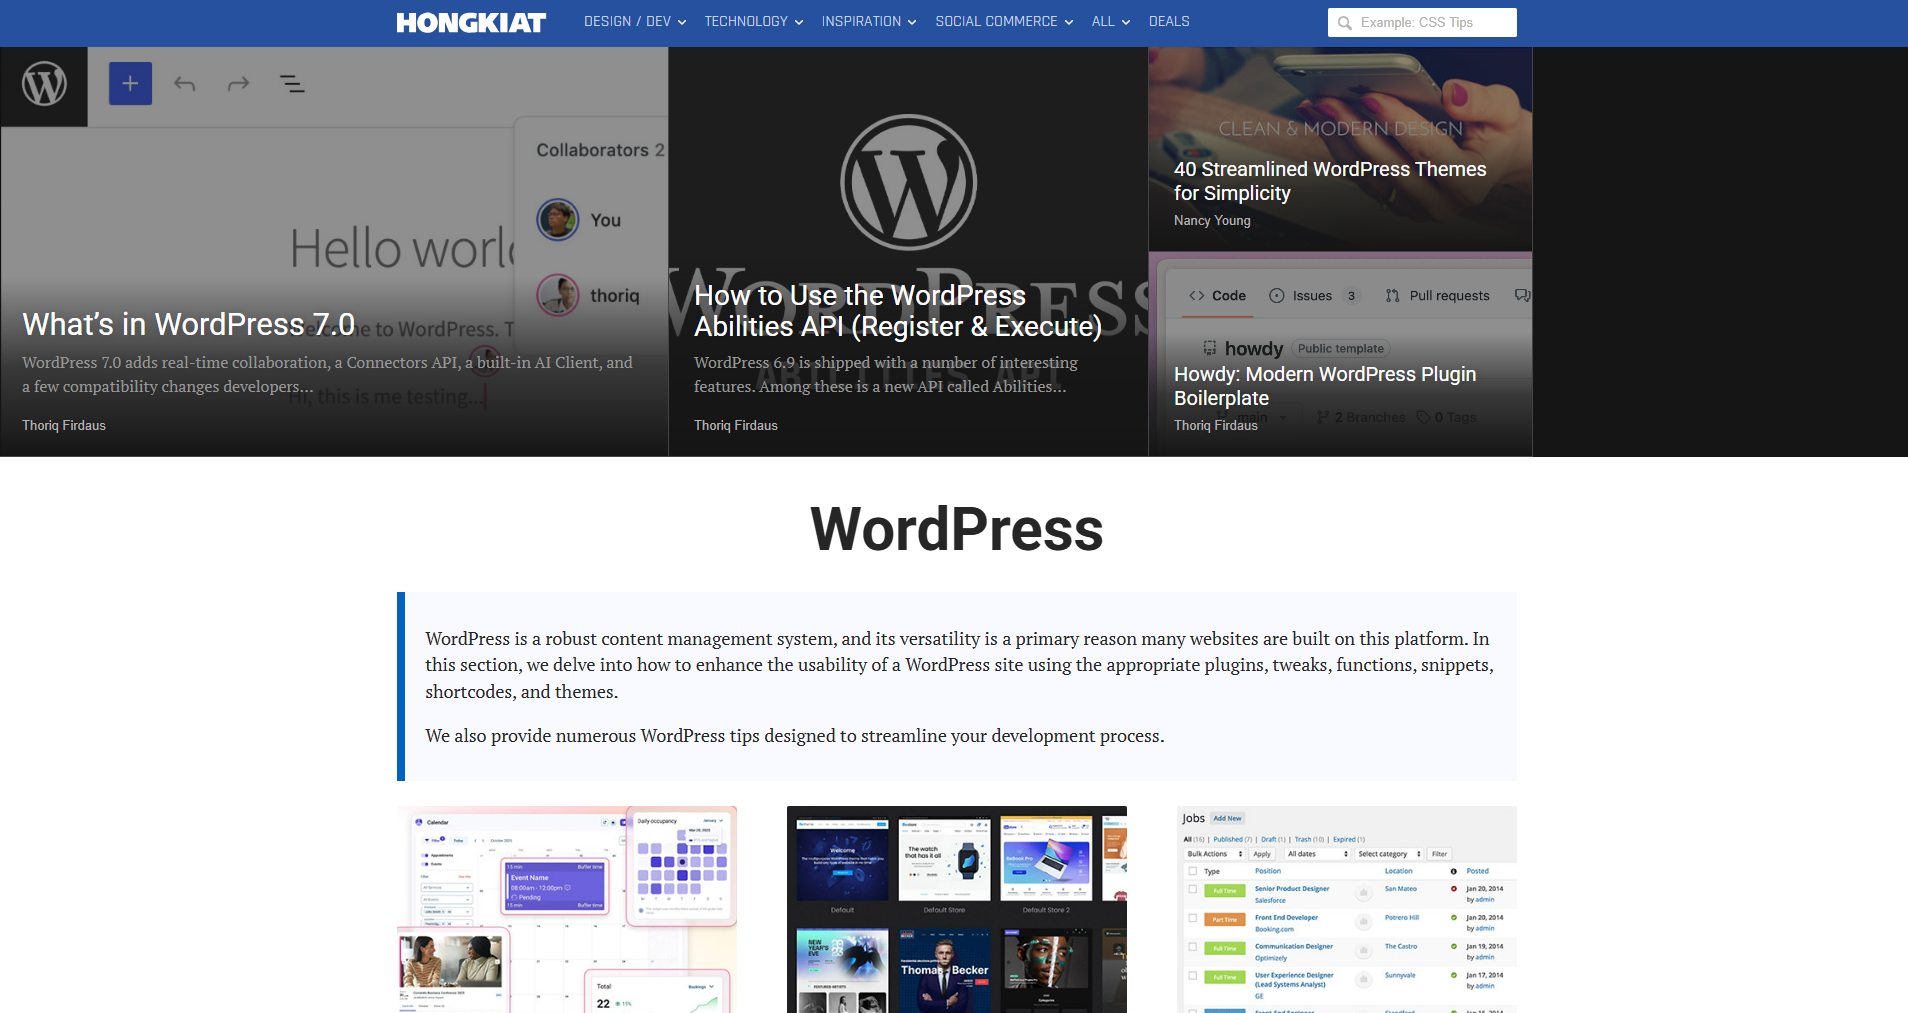
Task: Click the 'robust content management system' intro paragraph
Action: coord(959,665)
